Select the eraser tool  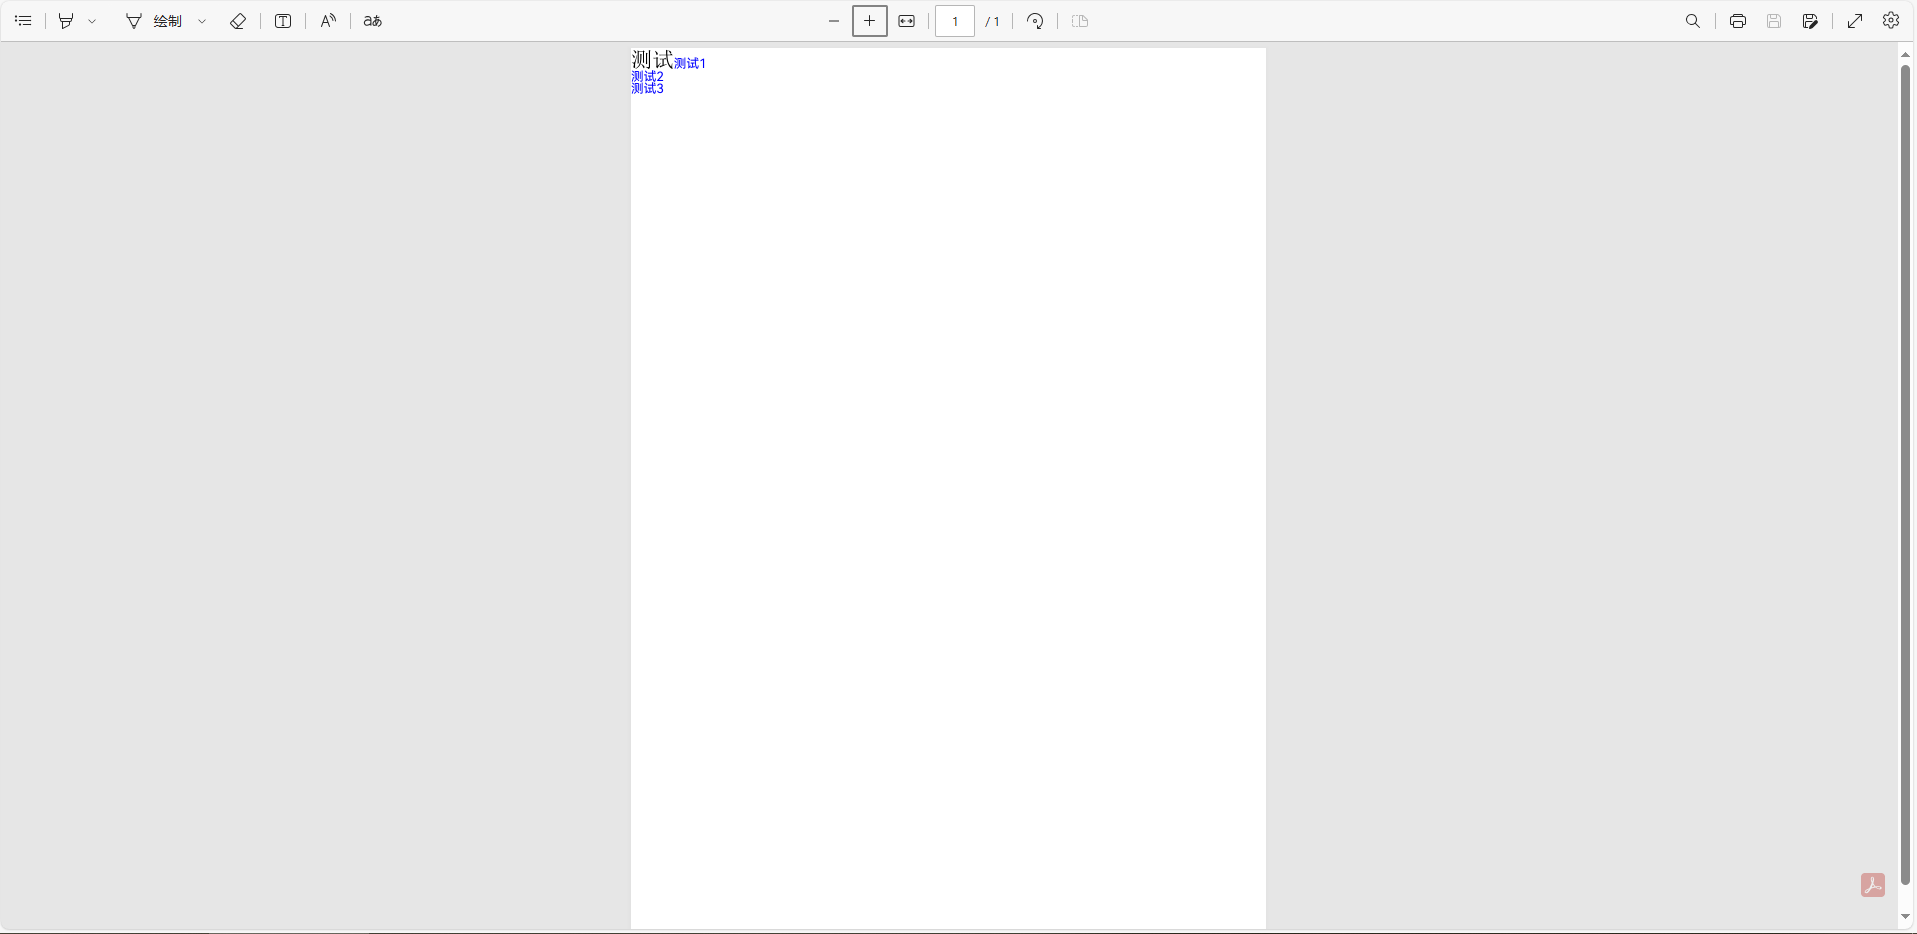pos(238,21)
